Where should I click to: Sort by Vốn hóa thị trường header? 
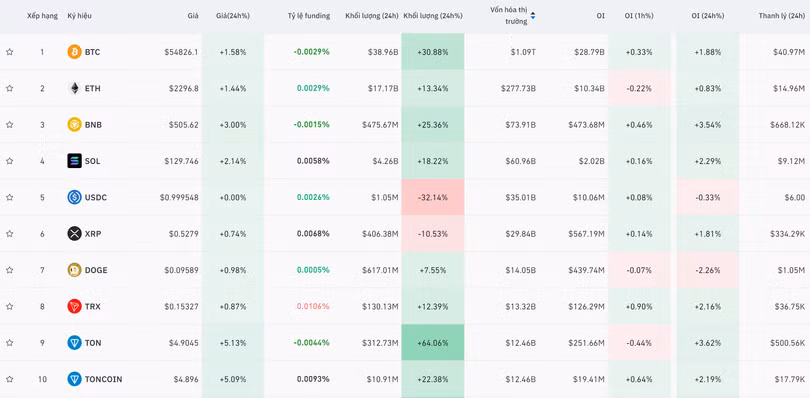click(509, 16)
